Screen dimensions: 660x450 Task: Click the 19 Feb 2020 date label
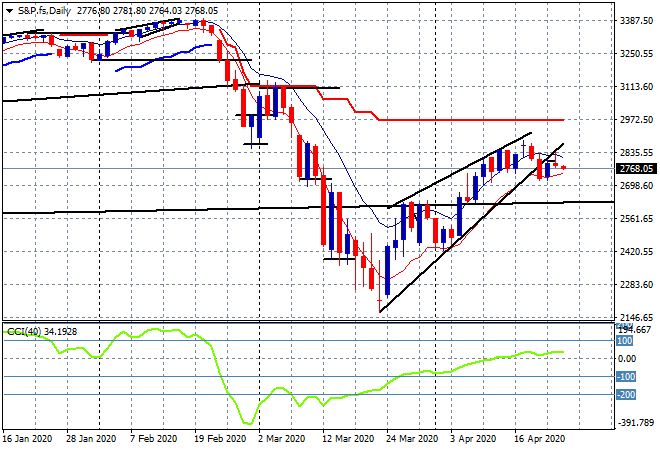[x=220, y=439]
